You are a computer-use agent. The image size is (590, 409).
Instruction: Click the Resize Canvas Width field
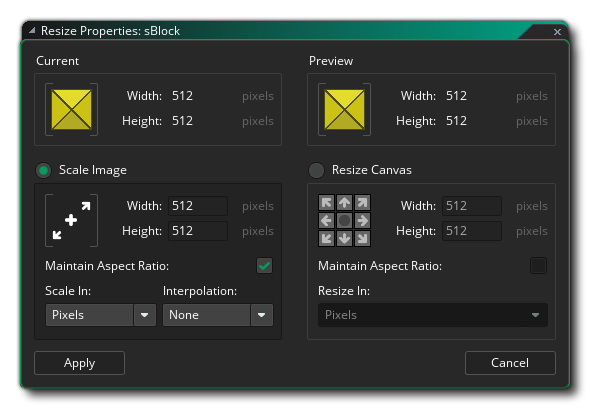tap(472, 206)
